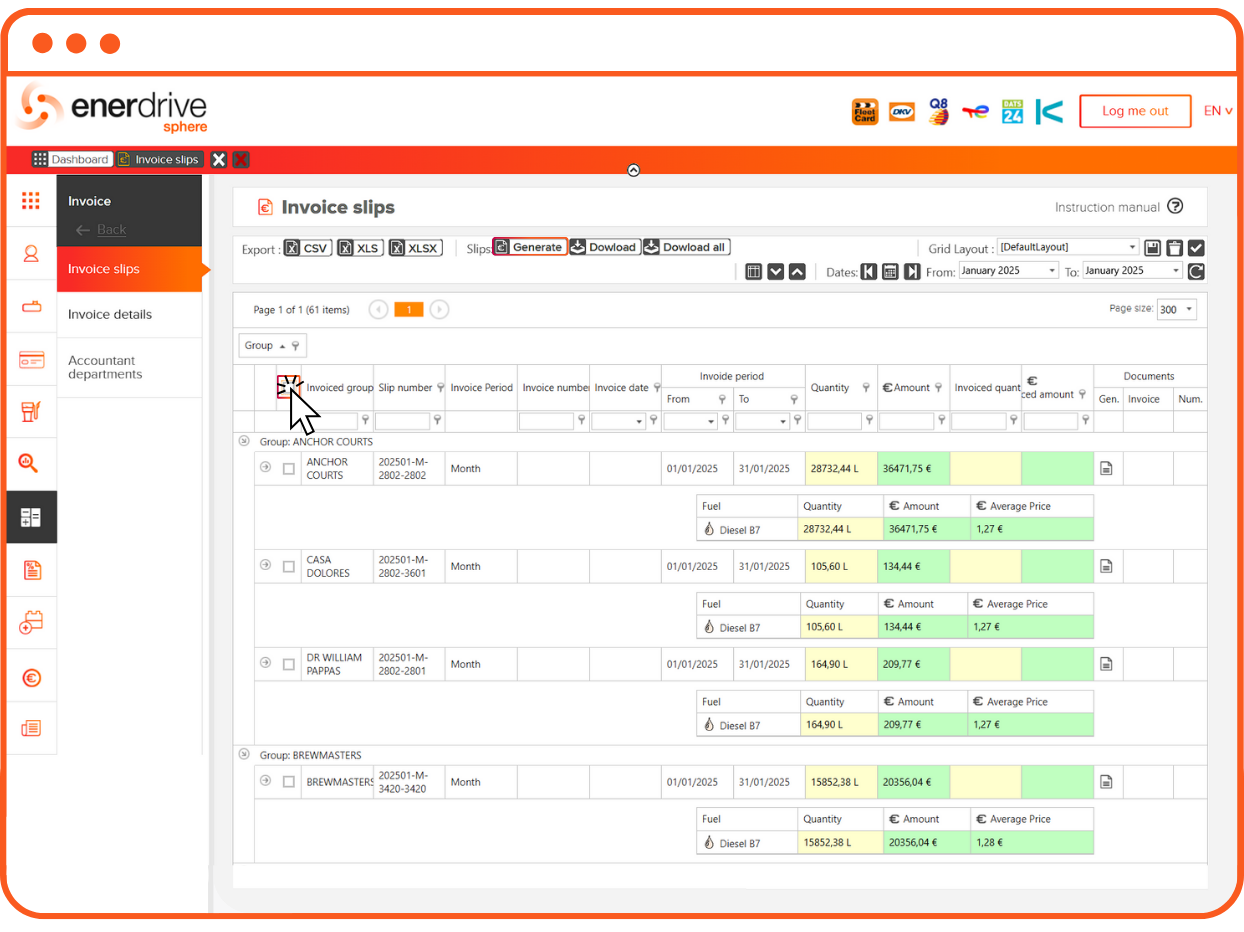Open document icon for ANCHOR COURTS row

pos(1106,468)
